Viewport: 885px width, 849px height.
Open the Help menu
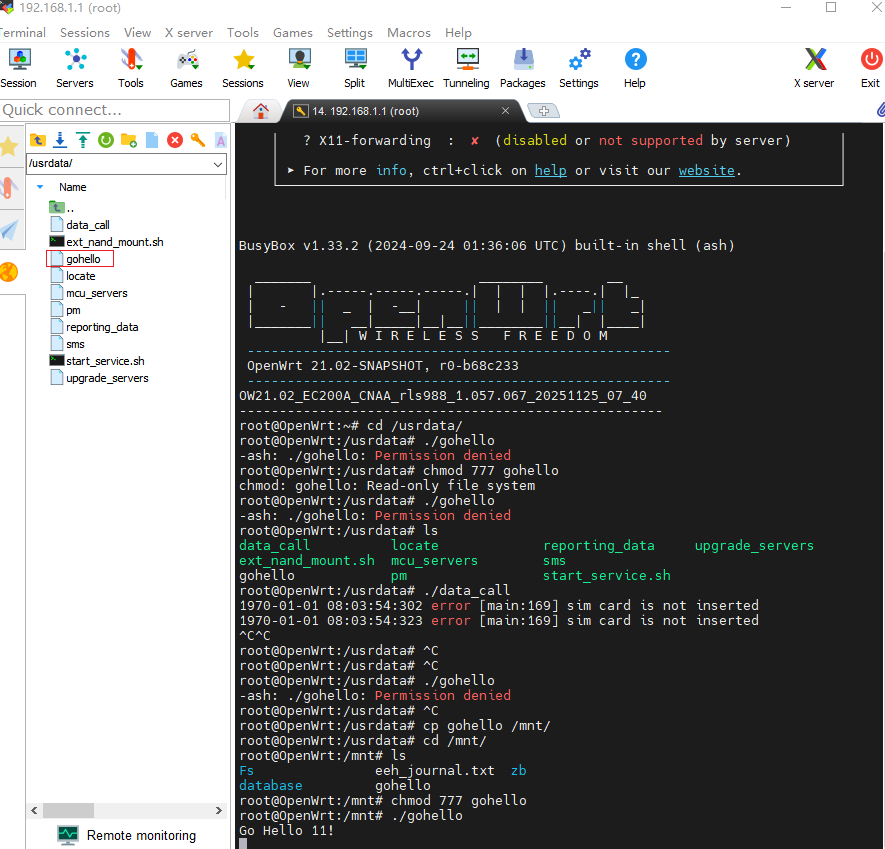coord(458,33)
